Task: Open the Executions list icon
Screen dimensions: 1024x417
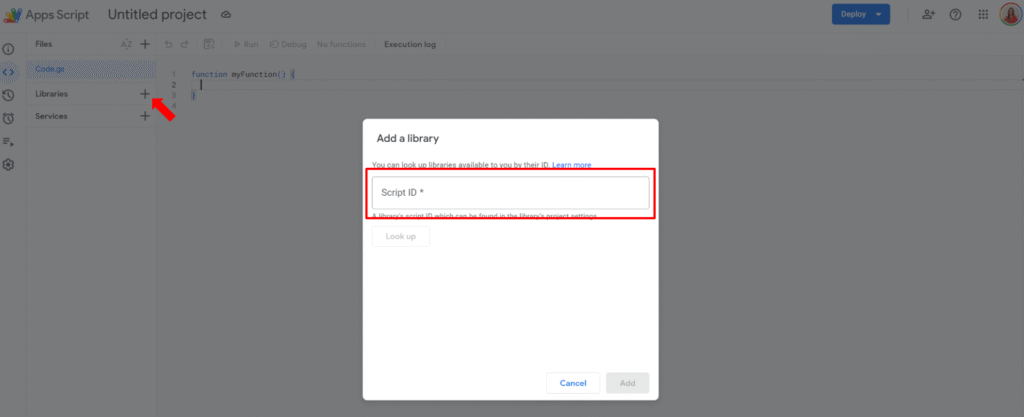Action: pyautogui.click(x=8, y=141)
